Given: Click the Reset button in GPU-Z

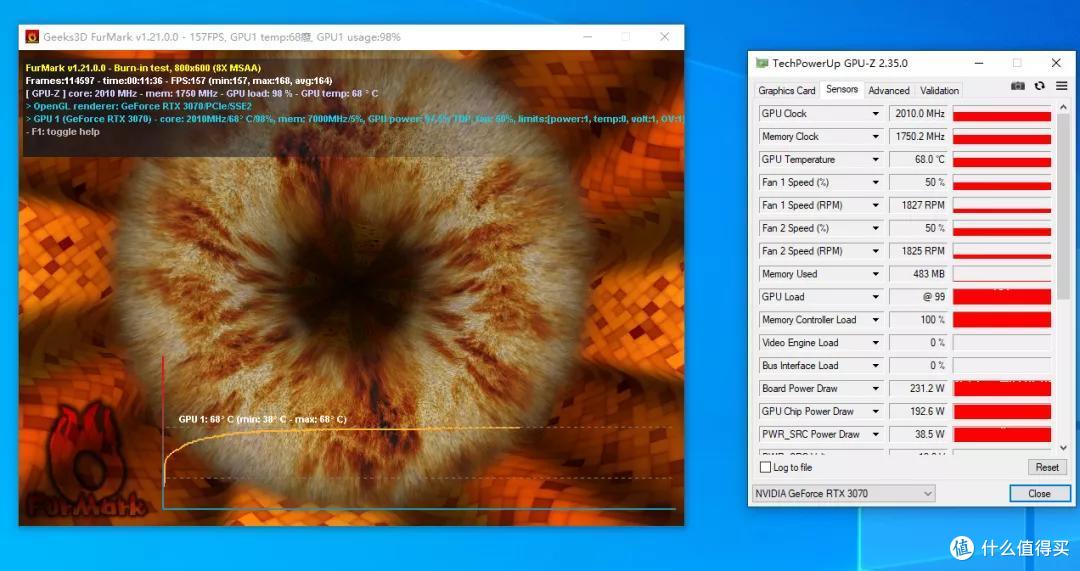Looking at the screenshot, I should (x=1047, y=467).
